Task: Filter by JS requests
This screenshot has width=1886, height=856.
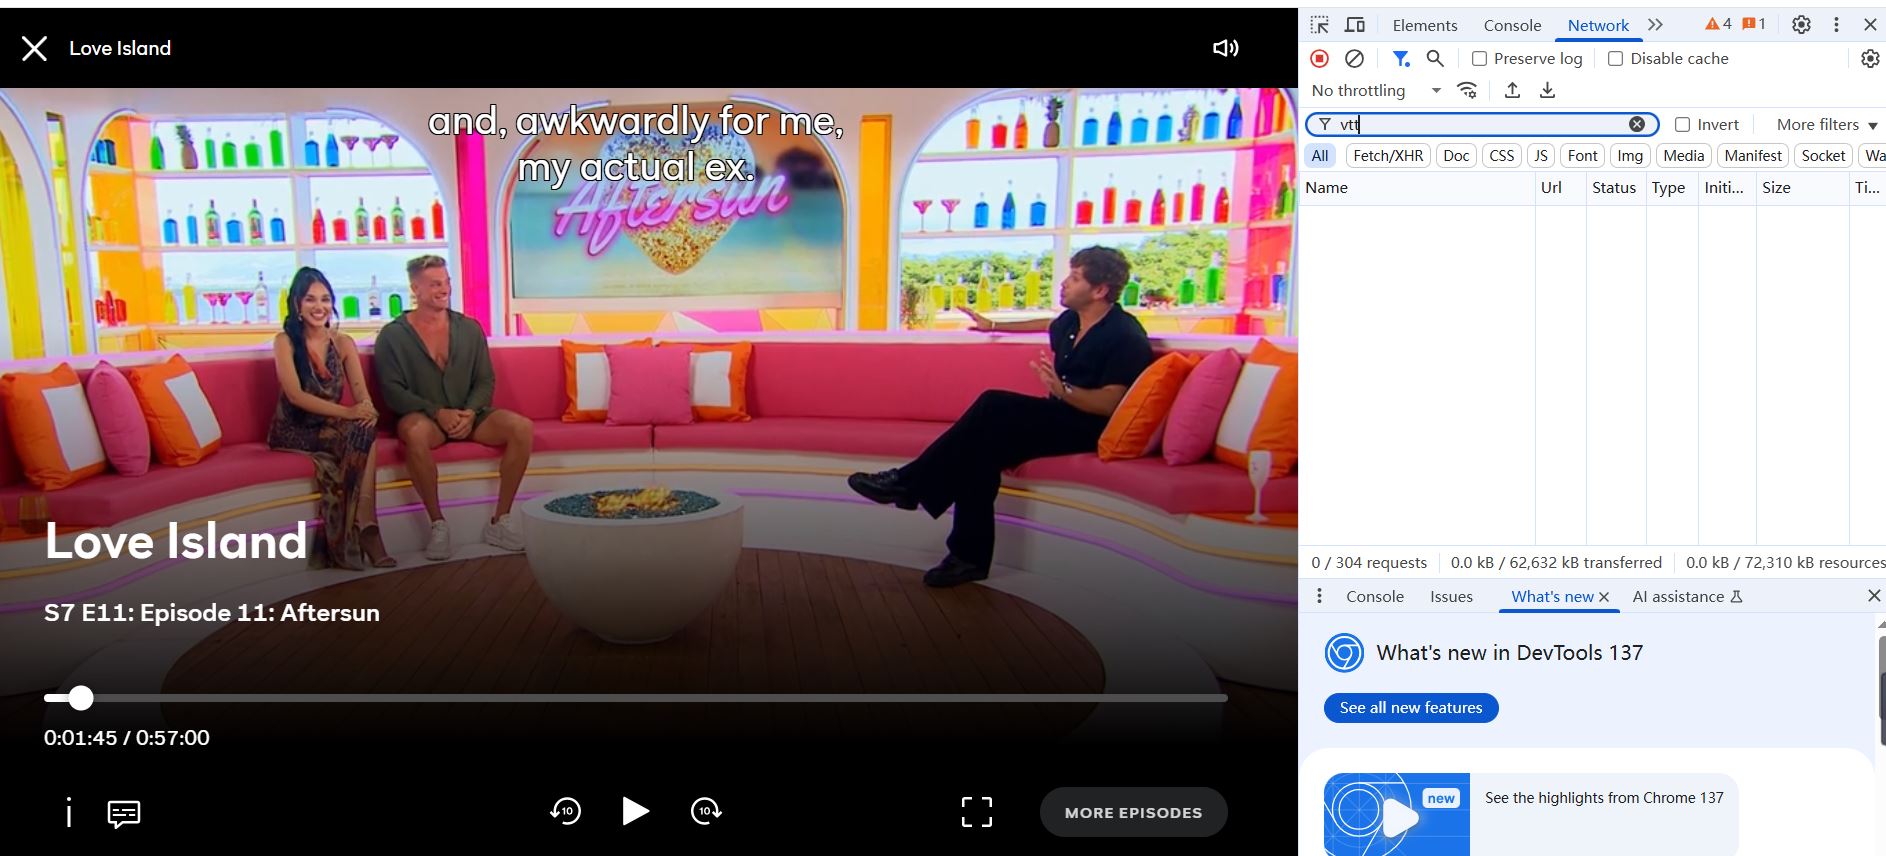Action: [1541, 156]
